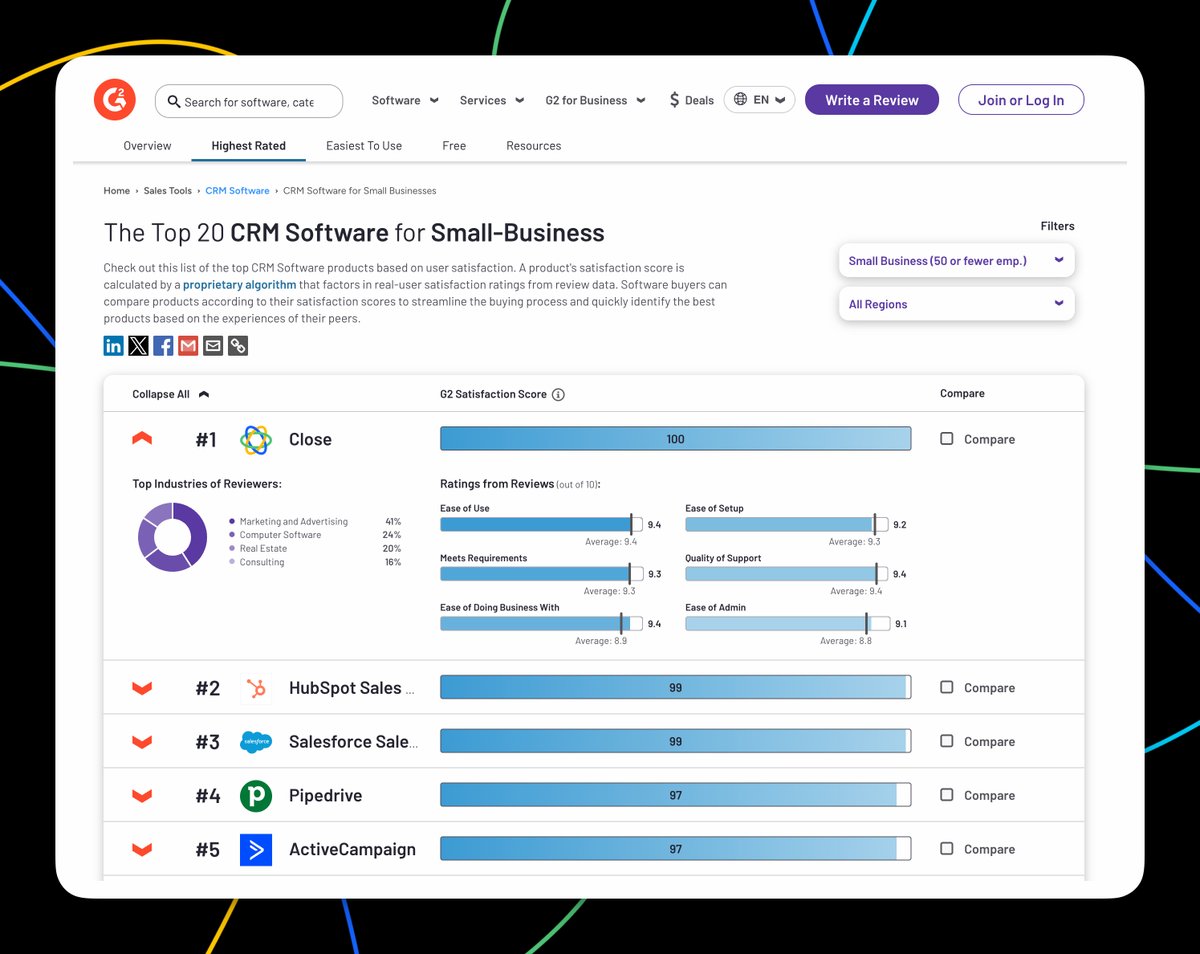
Task: Share via X icon
Action: pos(138,346)
